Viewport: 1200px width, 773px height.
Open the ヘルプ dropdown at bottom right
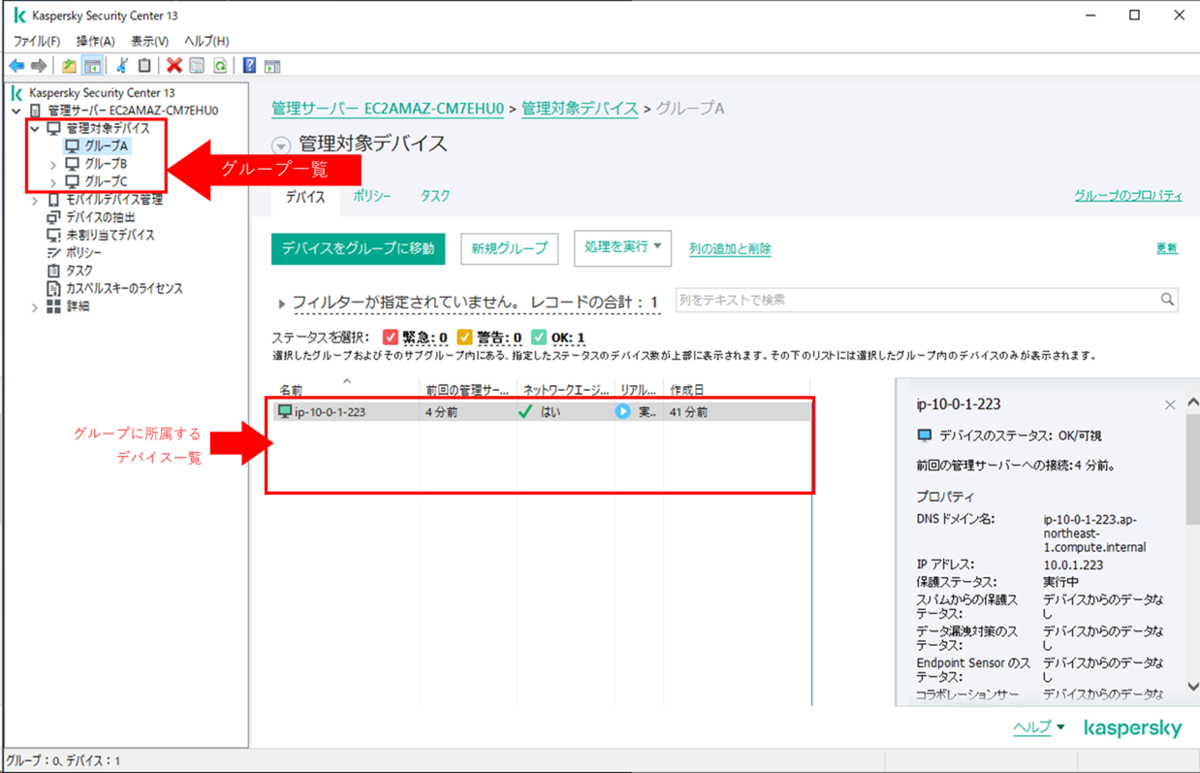click(1039, 728)
